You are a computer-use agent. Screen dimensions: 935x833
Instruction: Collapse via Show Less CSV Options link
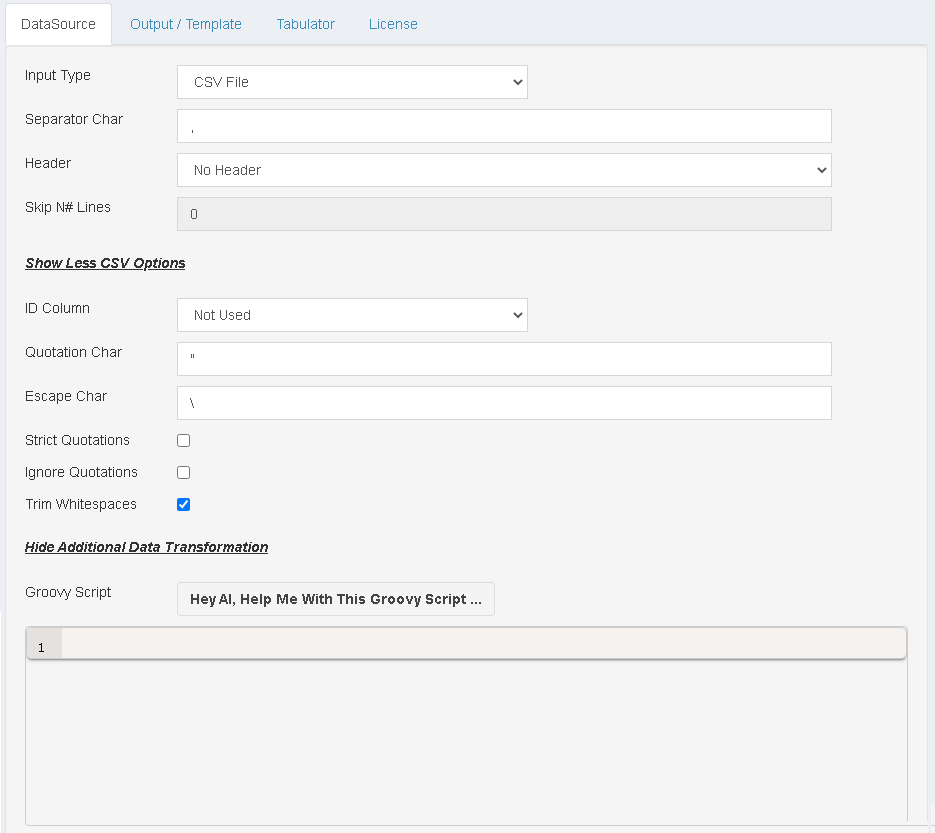pos(105,263)
